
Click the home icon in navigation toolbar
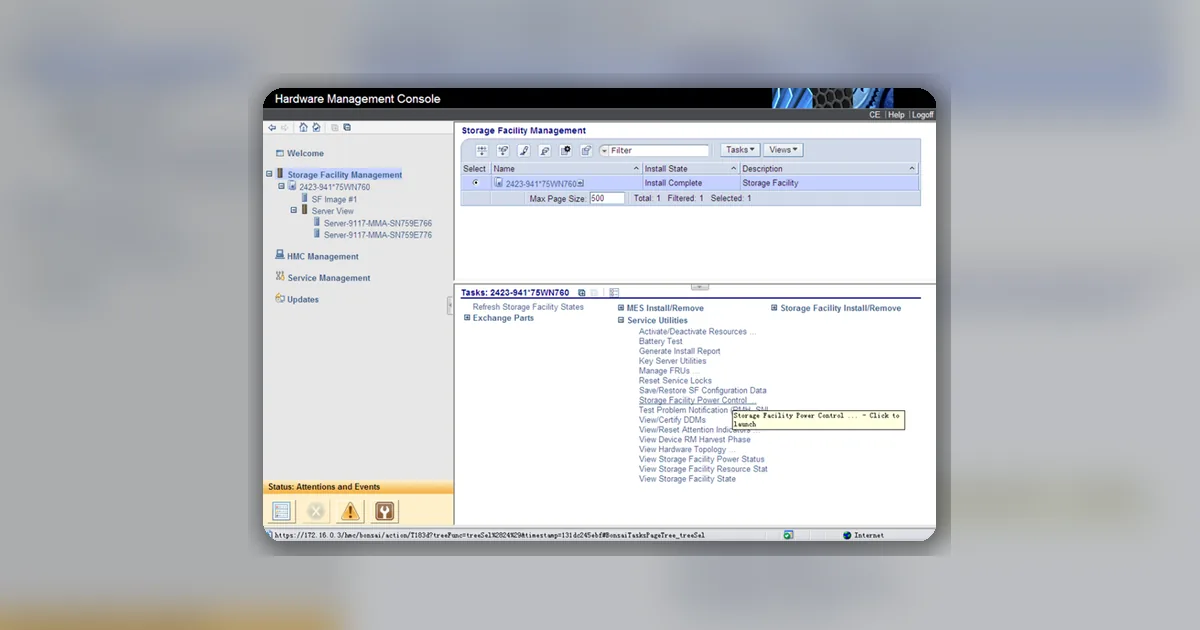[303, 127]
